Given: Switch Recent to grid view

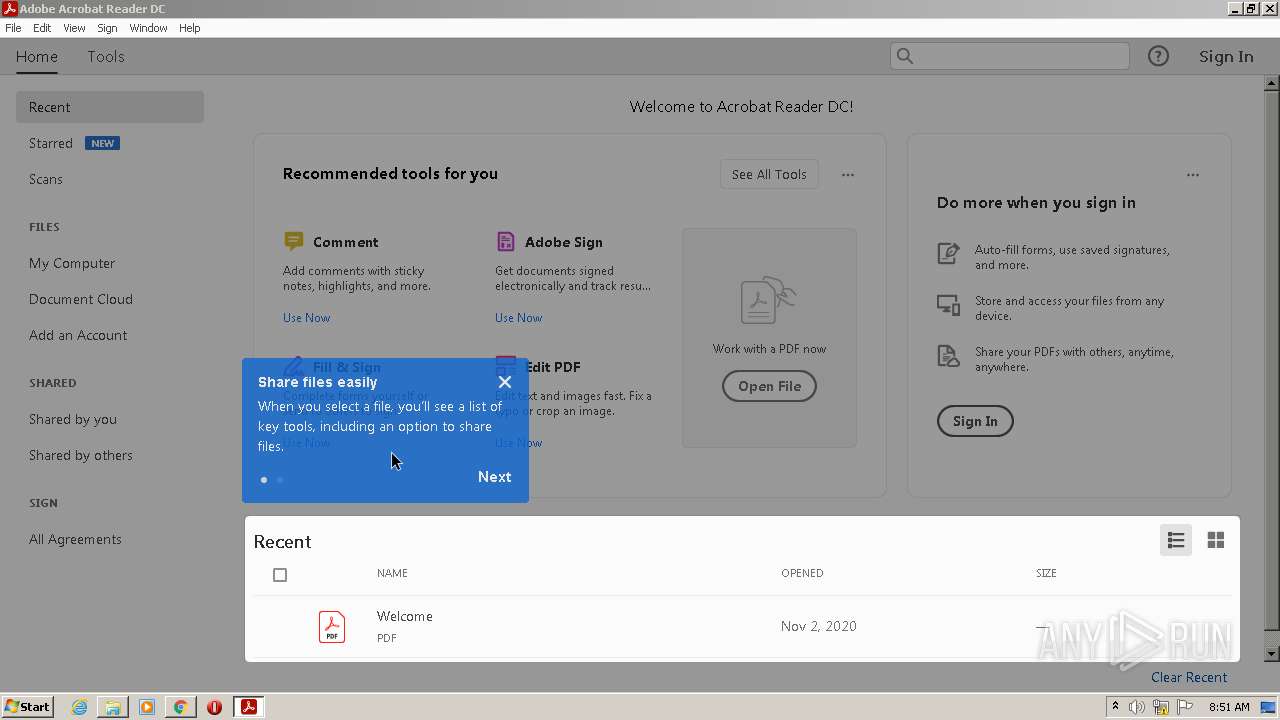Looking at the screenshot, I should coord(1216,540).
